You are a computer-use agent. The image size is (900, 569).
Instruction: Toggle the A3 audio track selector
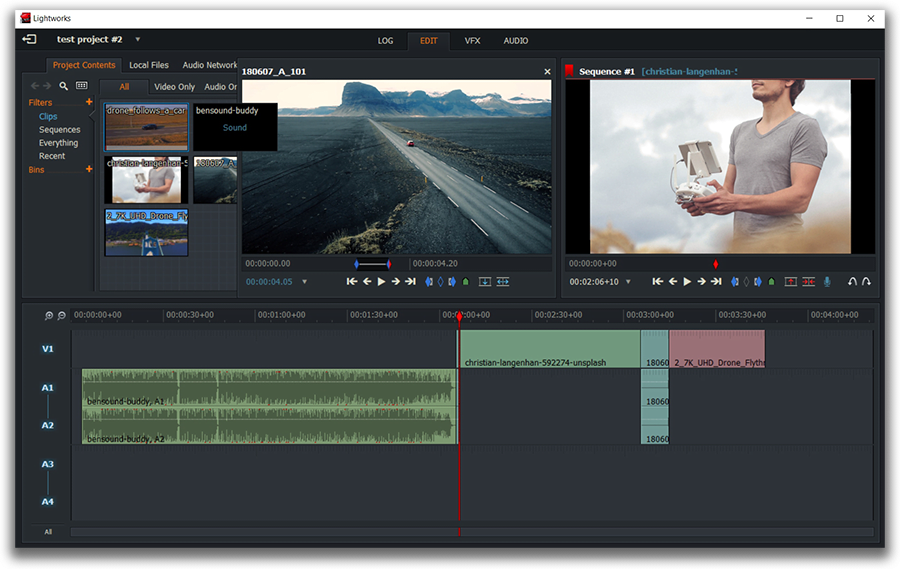click(x=47, y=464)
